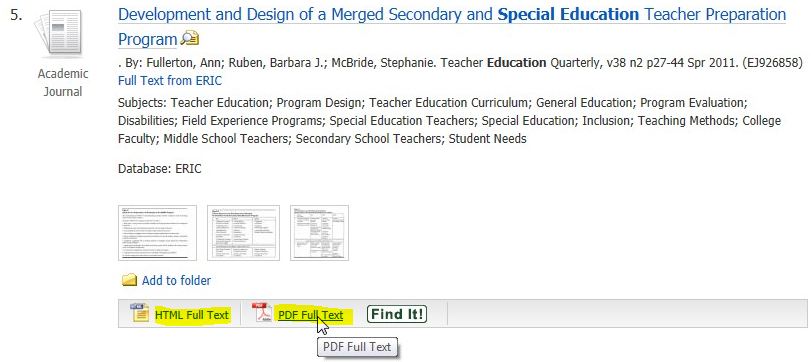This screenshot has height=362, width=811.
Task: Click the red PDF Adobe icon
Action: pos(262,313)
